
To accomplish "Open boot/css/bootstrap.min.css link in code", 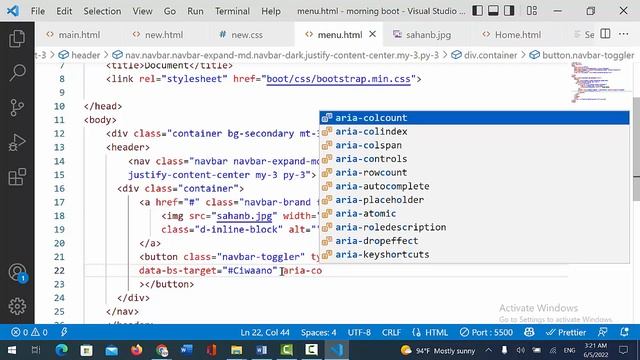I will (x=338, y=79).
